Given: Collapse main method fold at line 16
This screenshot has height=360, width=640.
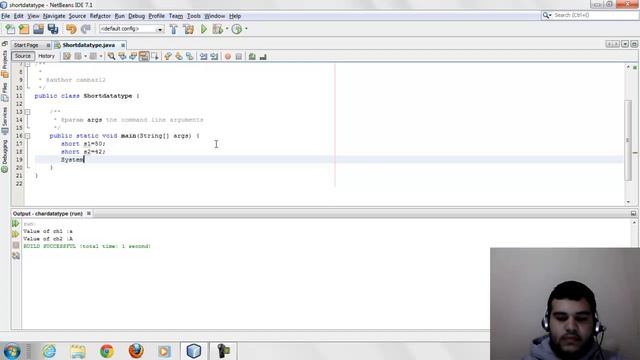Looking at the screenshot, I should [27, 136].
